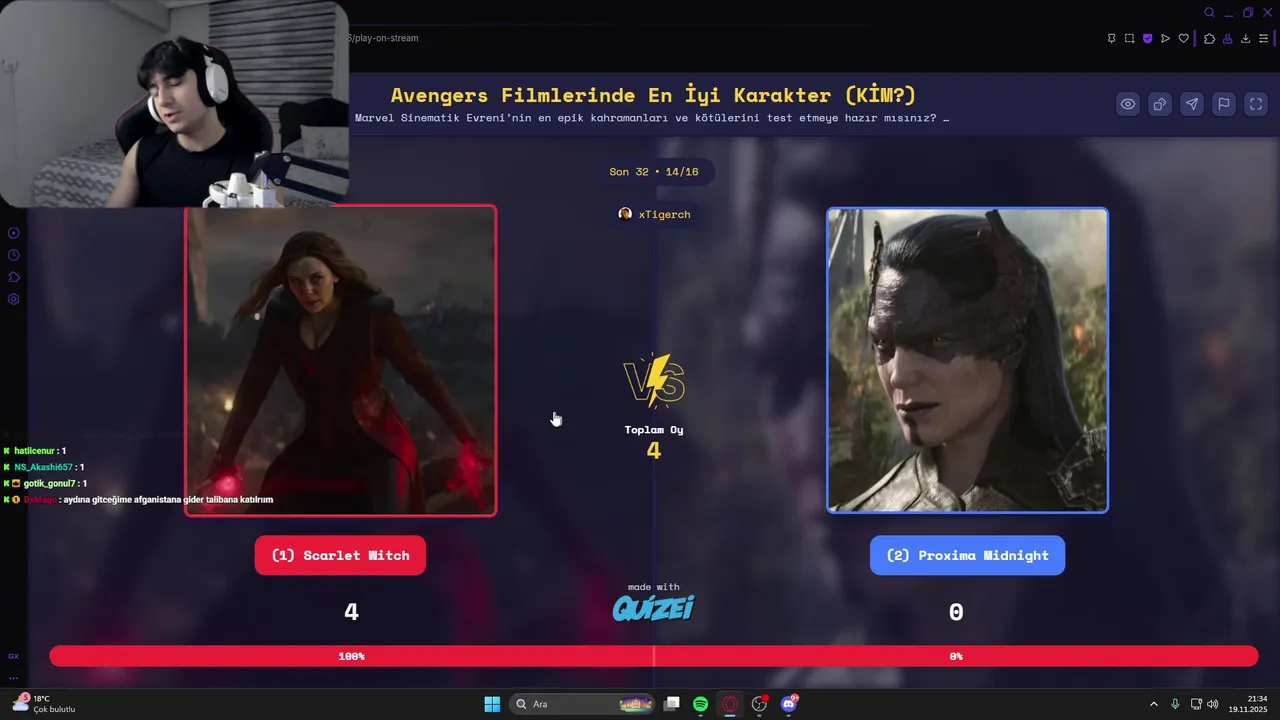1280x720 pixels.
Task: Click the microphone icon in system tray
Action: pyautogui.click(x=1175, y=704)
